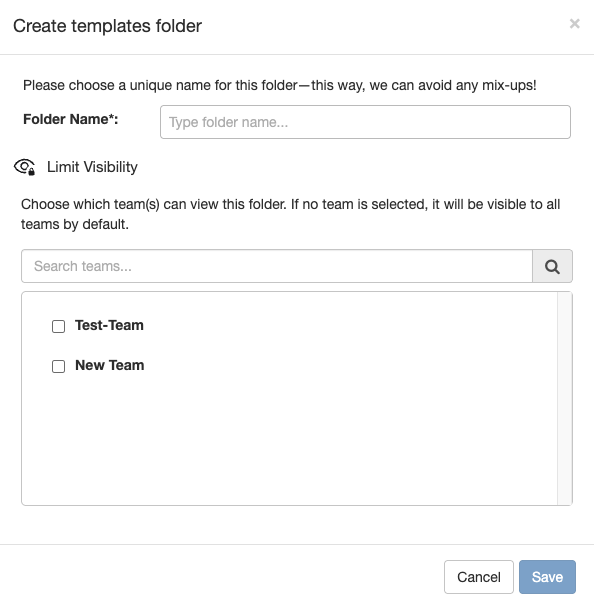Click blank footer area left of Cancel
594x606 pixels.
tap(220, 576)
